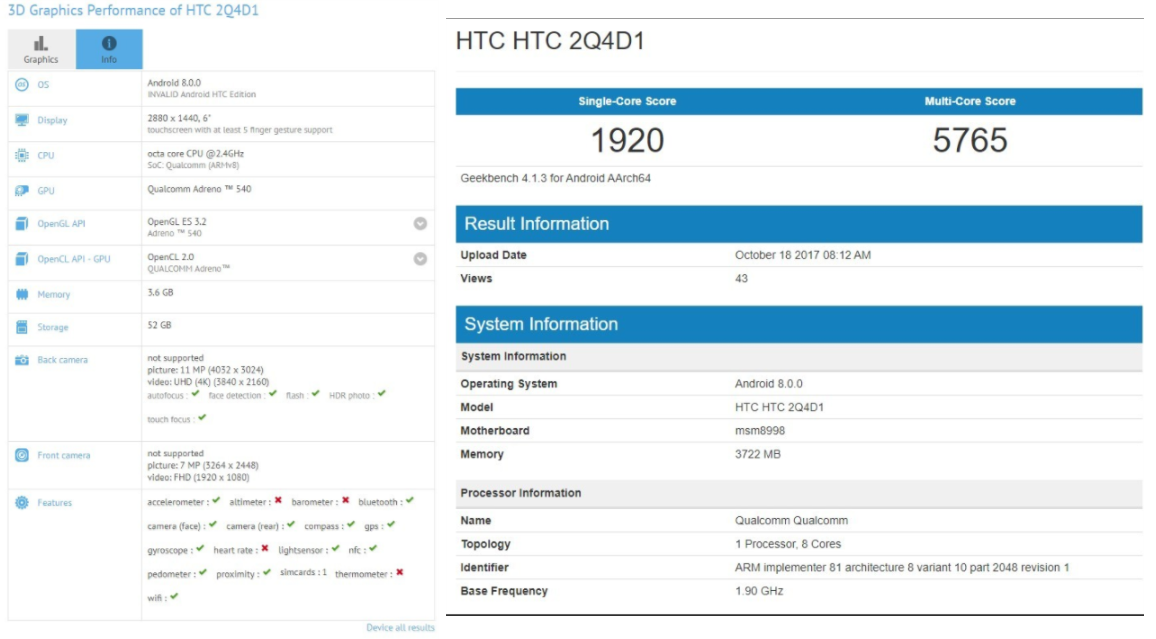Click the 1.90 GHz base frequency
The height and width of the screenshot is (639, 1156).
(759, 591)
